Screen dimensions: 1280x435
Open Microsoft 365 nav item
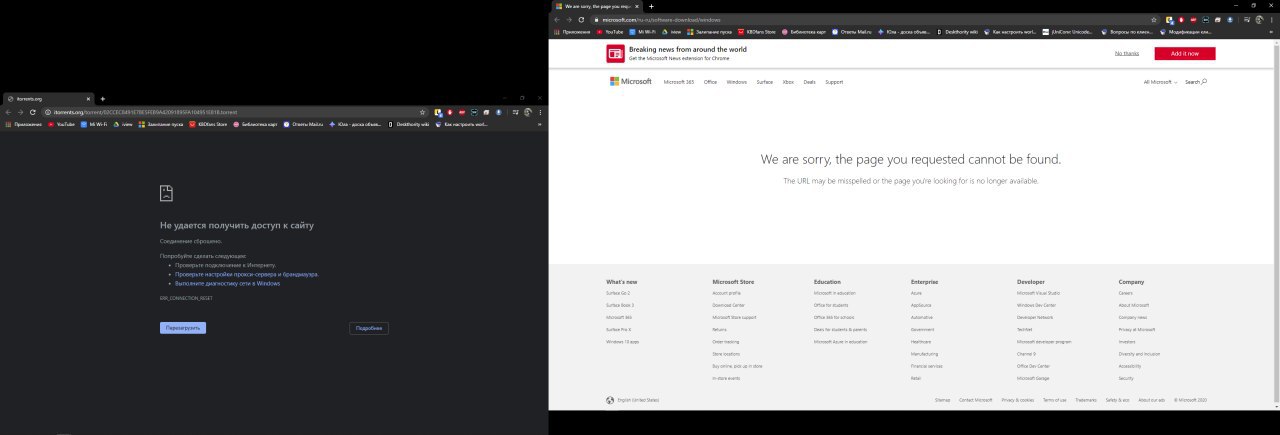point(679,82)
